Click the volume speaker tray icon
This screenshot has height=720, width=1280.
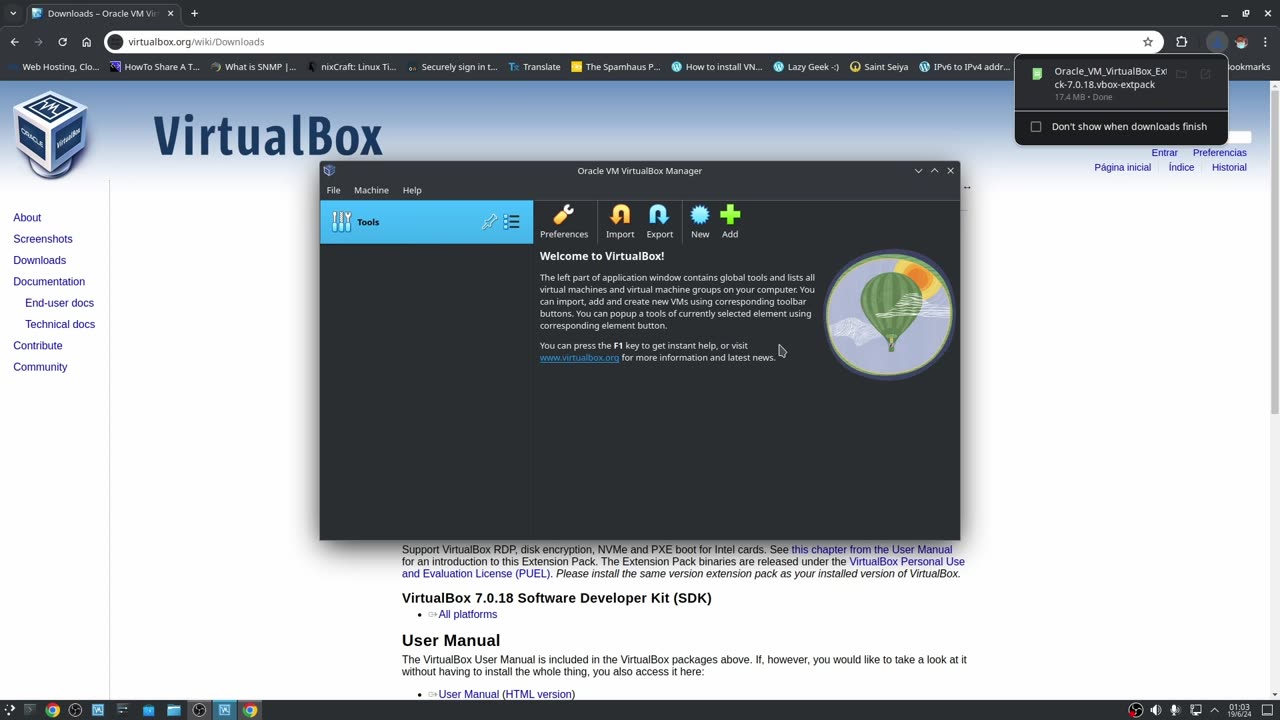coord(1156,710)
